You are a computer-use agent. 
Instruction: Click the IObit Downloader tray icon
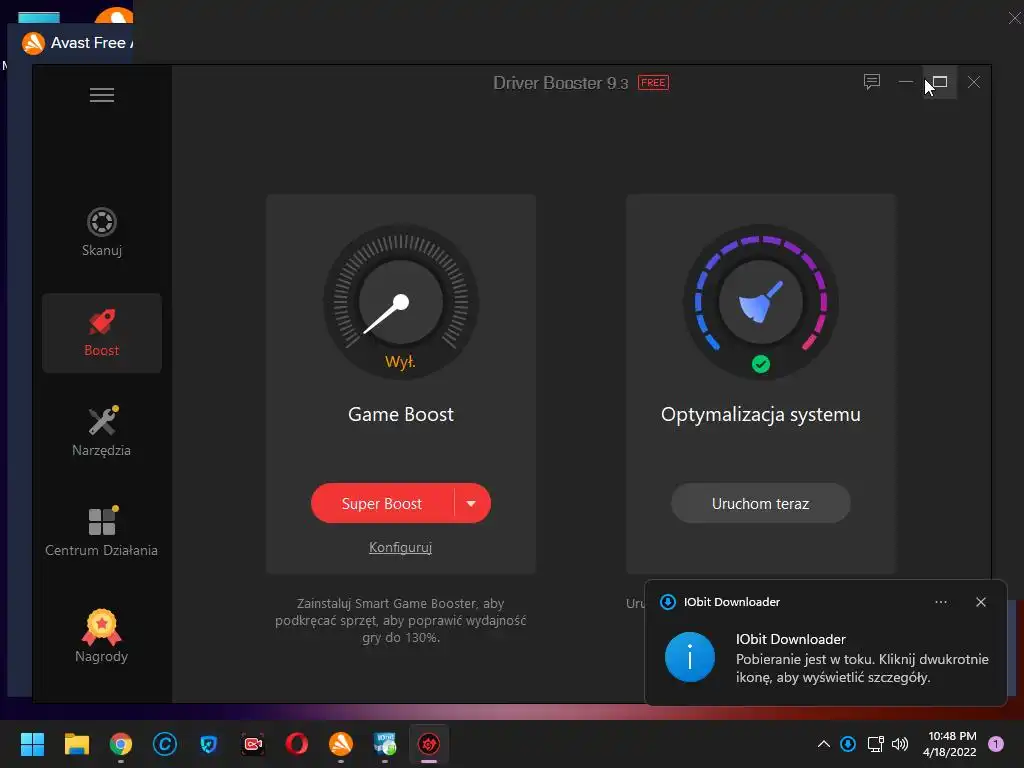848,744
